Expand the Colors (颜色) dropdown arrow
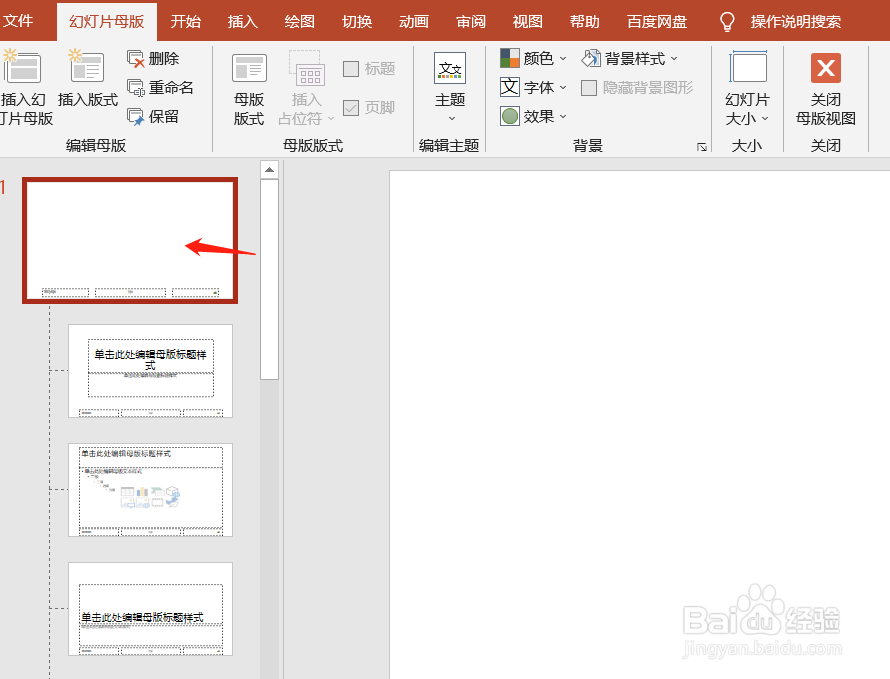Viewport: 890px width, 679px height. 563,58
